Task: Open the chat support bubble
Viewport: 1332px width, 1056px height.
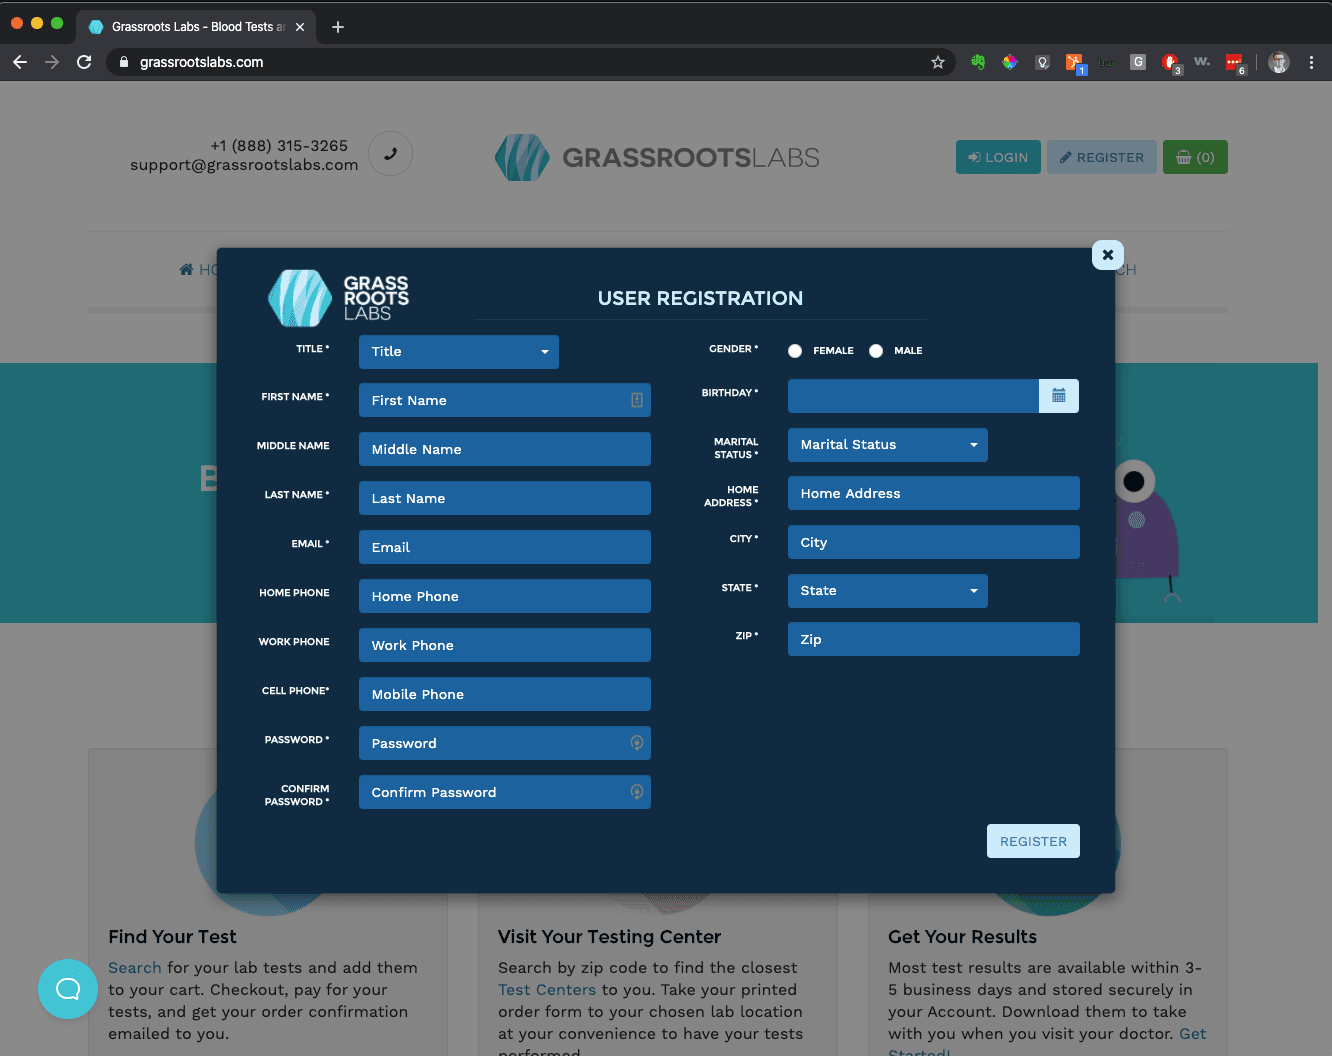Action: pos(68,989)
